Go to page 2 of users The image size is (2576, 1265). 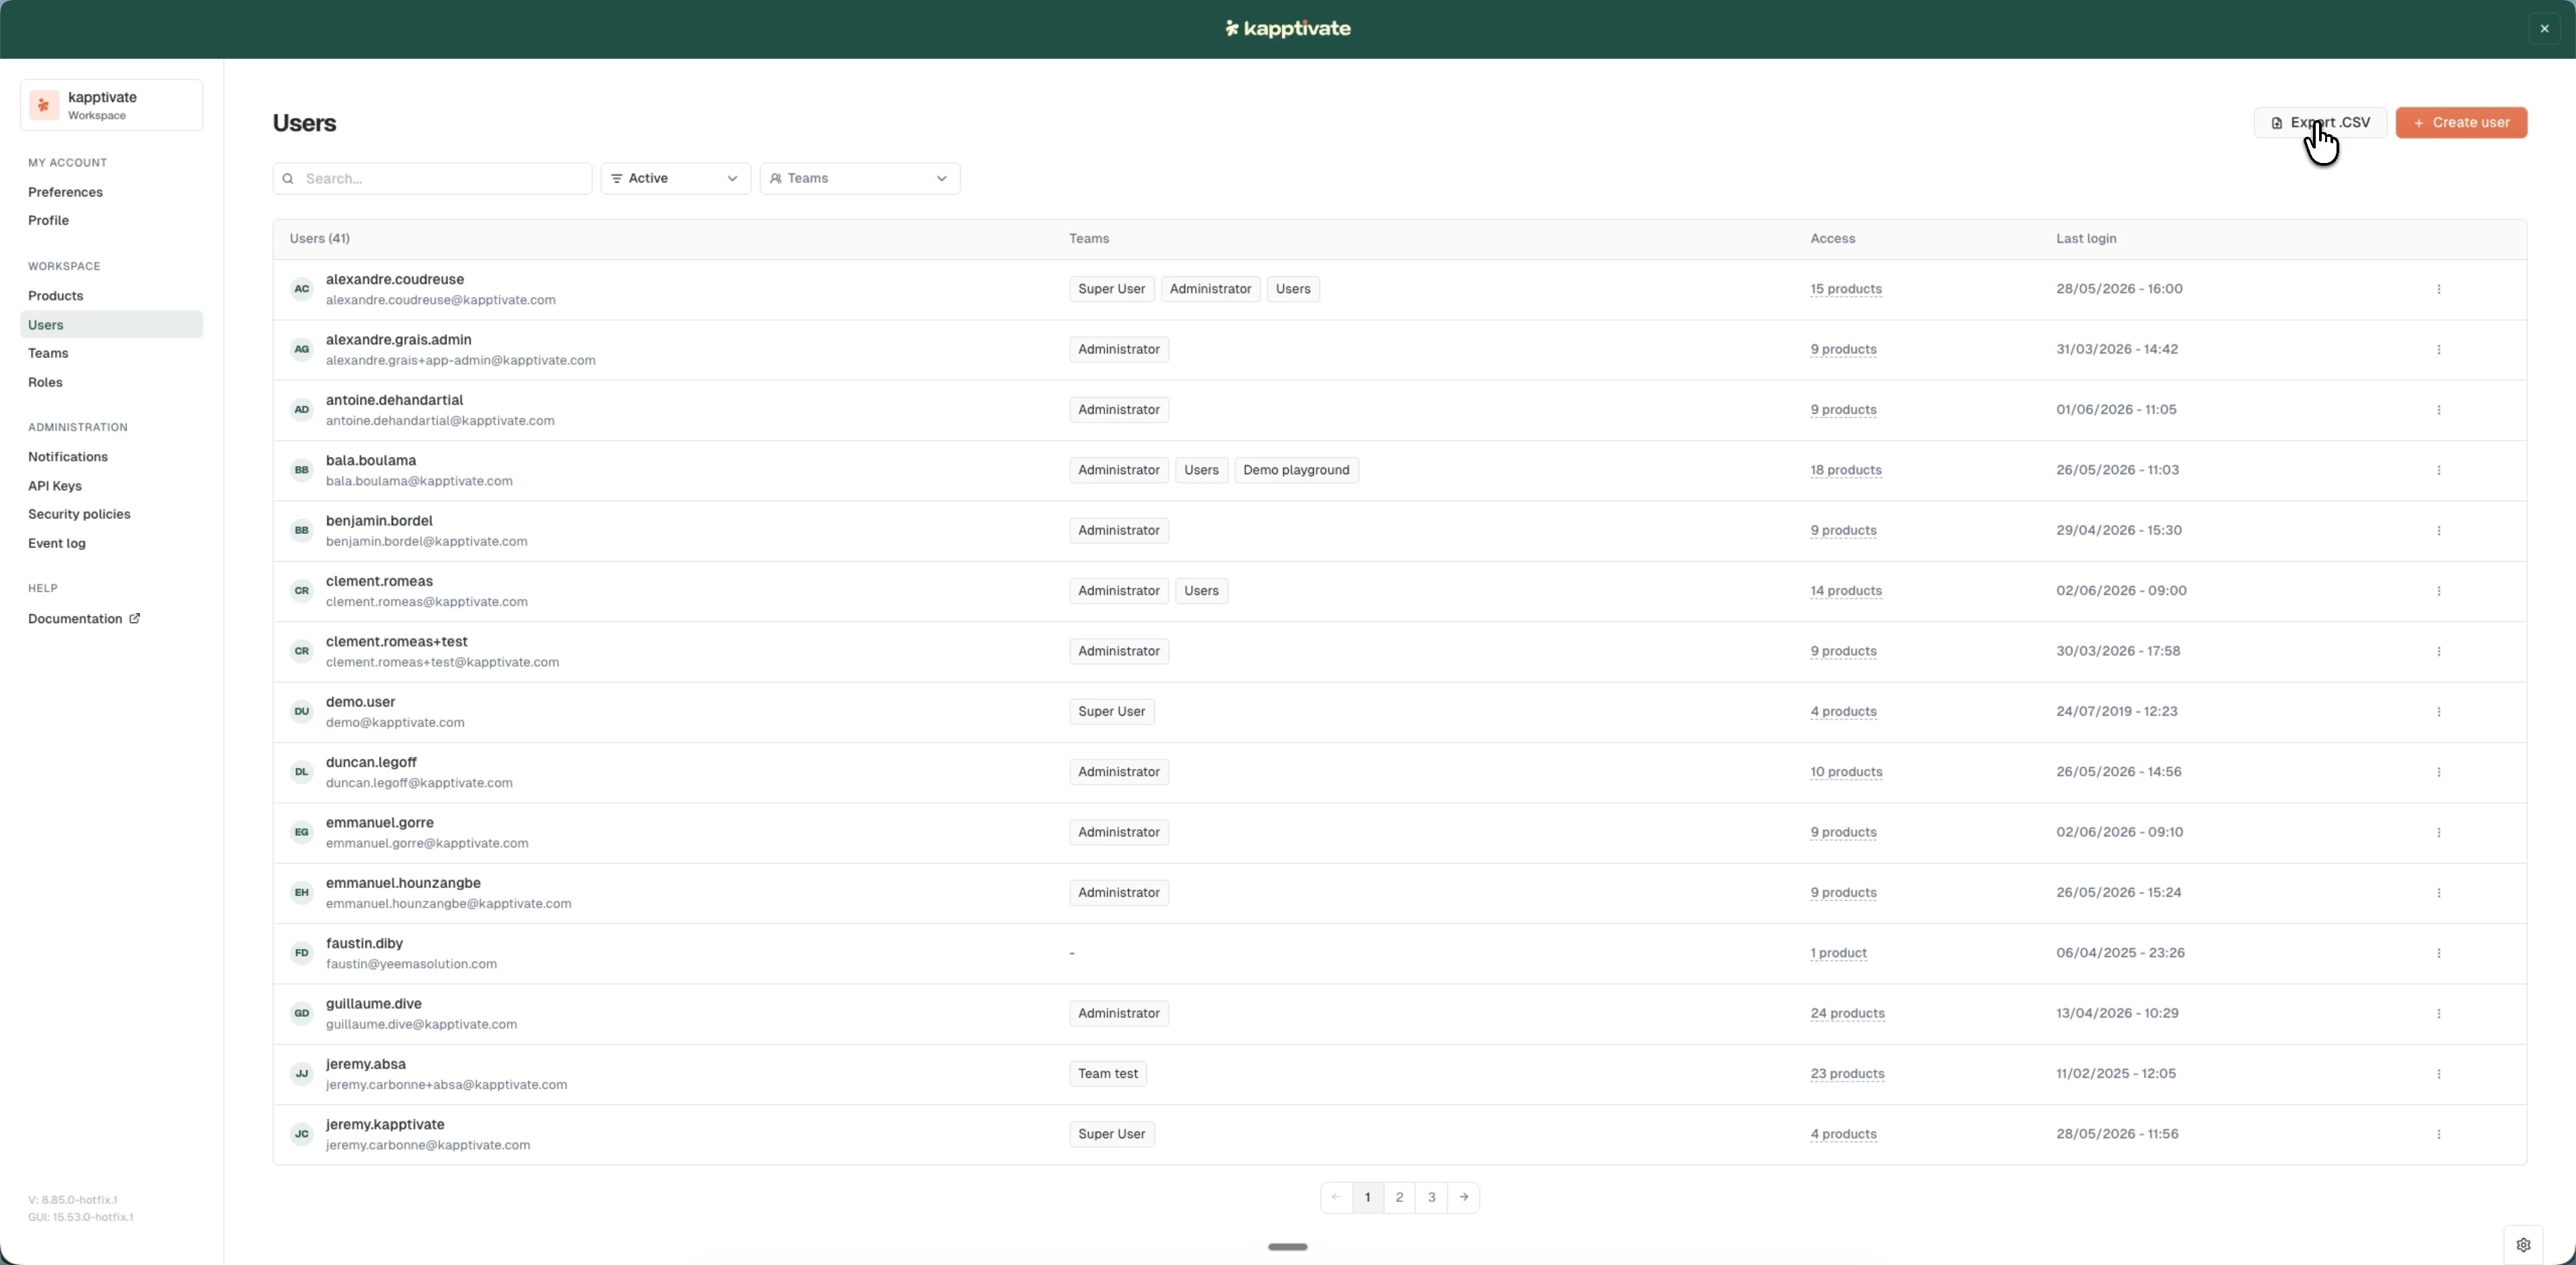[x=1399, y=1197]
